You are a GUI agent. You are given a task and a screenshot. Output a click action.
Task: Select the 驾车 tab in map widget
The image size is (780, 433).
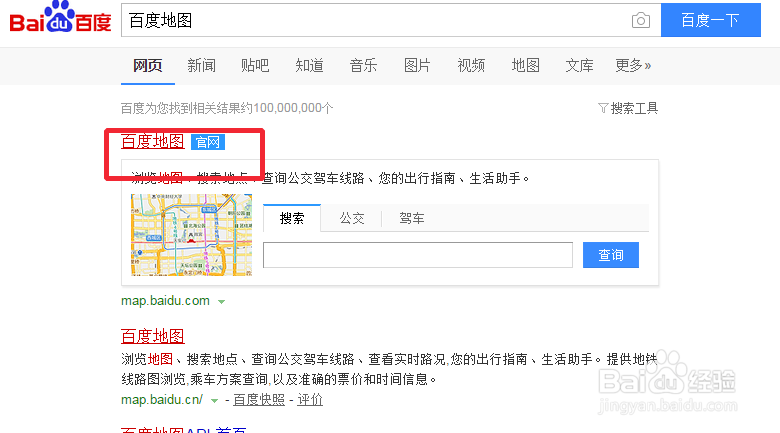[x=412, y=218]
